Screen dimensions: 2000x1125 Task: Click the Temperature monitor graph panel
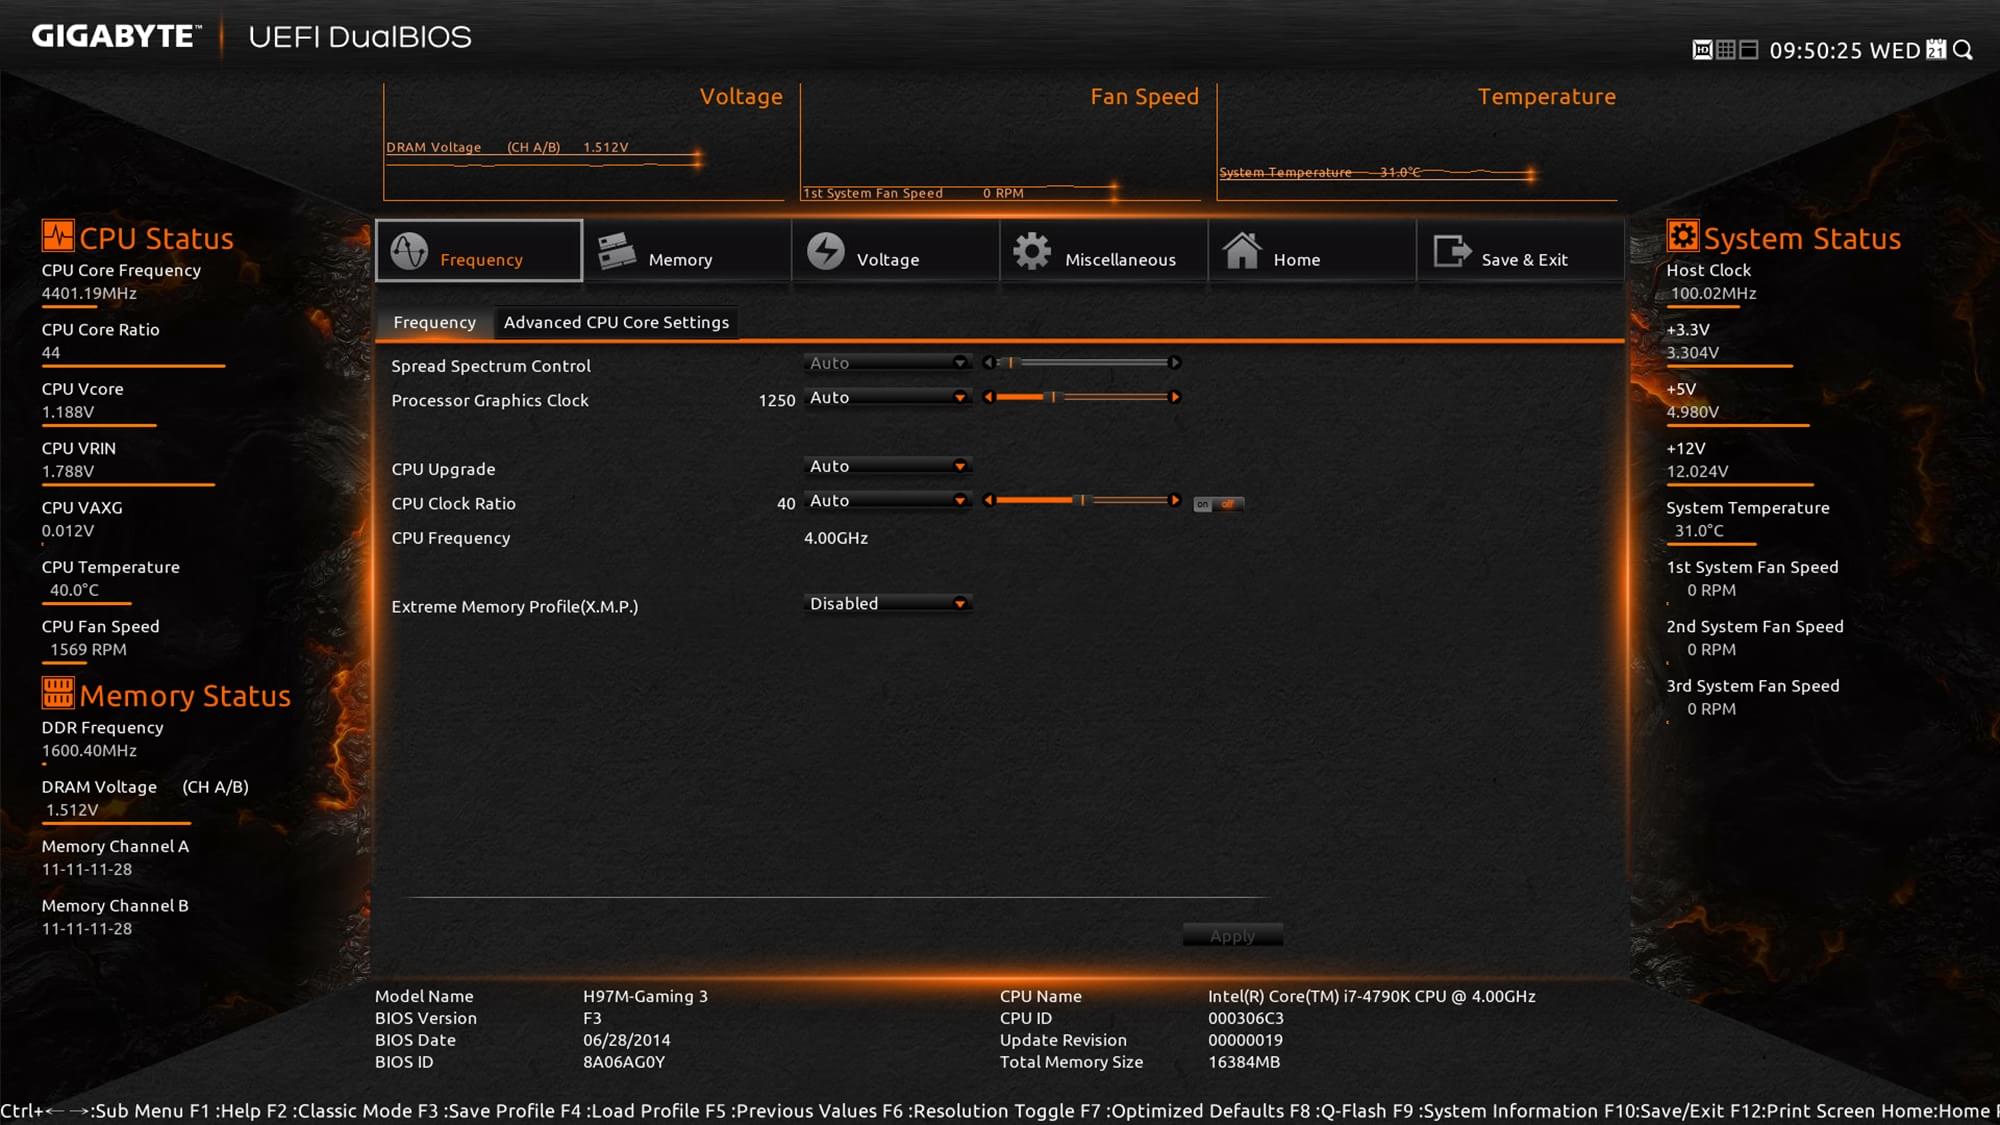click(1417, 142)
